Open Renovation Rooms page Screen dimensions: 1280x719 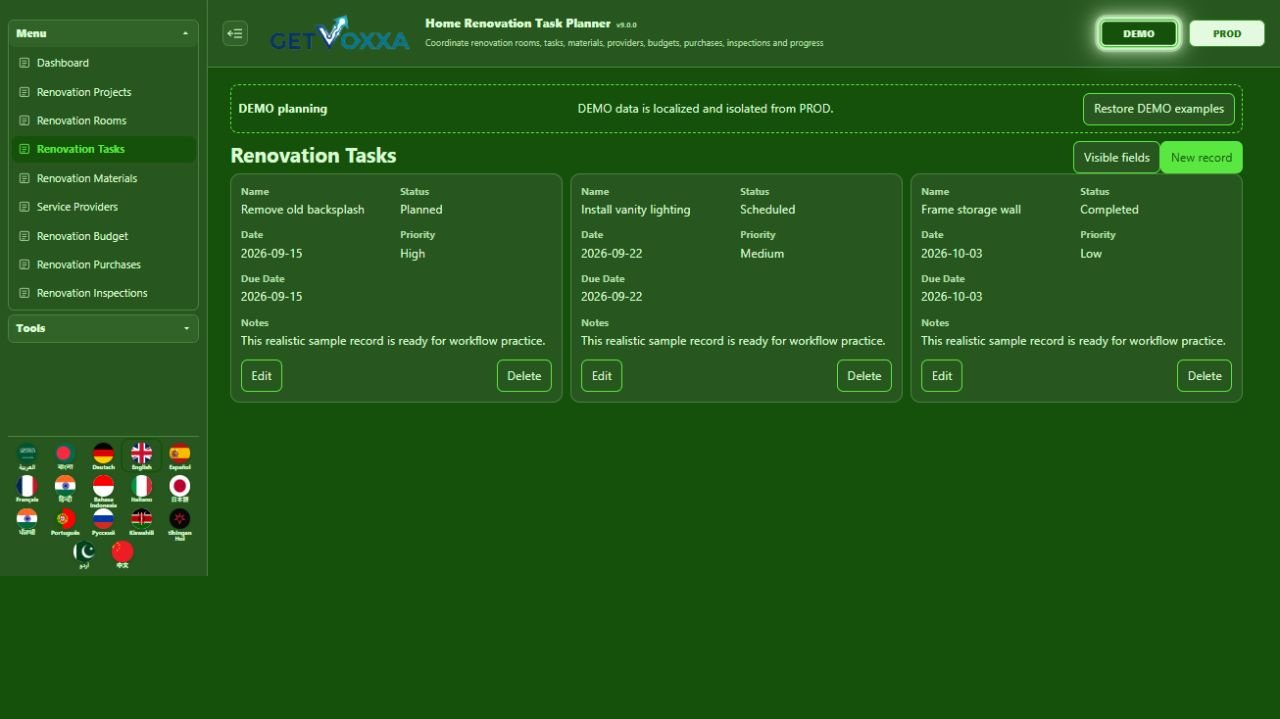click(x=103, y=120)
